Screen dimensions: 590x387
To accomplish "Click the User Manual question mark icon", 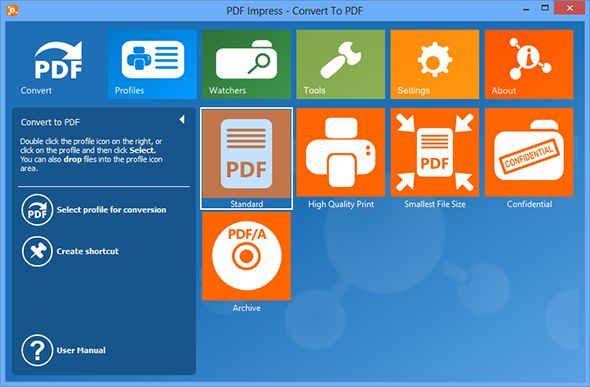I will pyautogui.click(x=37, y=350).
